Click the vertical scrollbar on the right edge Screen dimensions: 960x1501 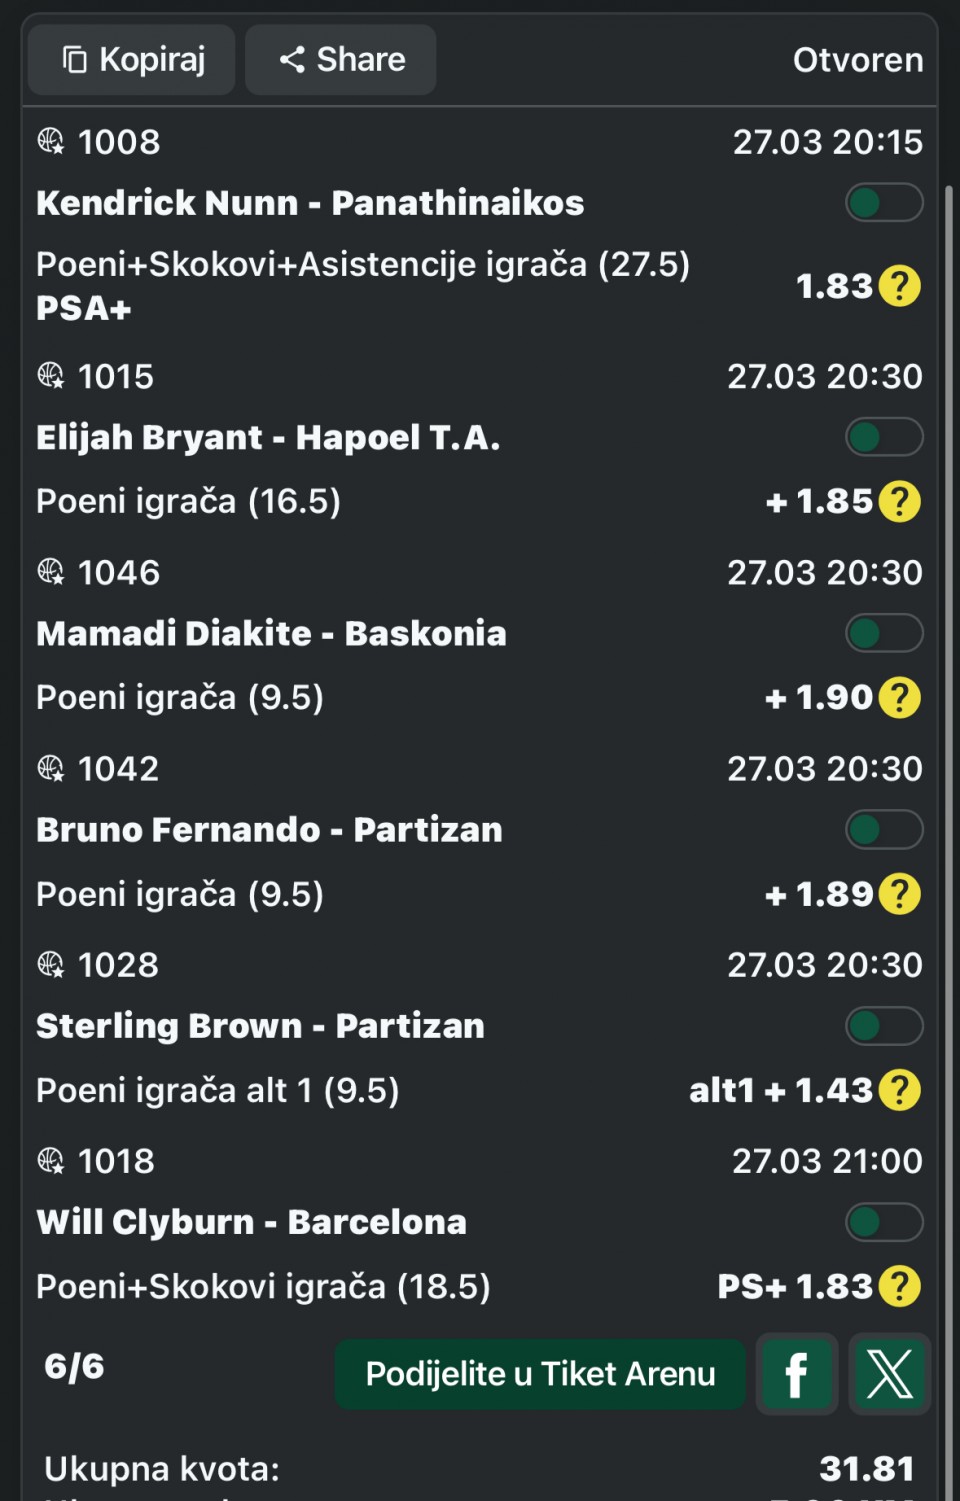click(x=948, y=700)
